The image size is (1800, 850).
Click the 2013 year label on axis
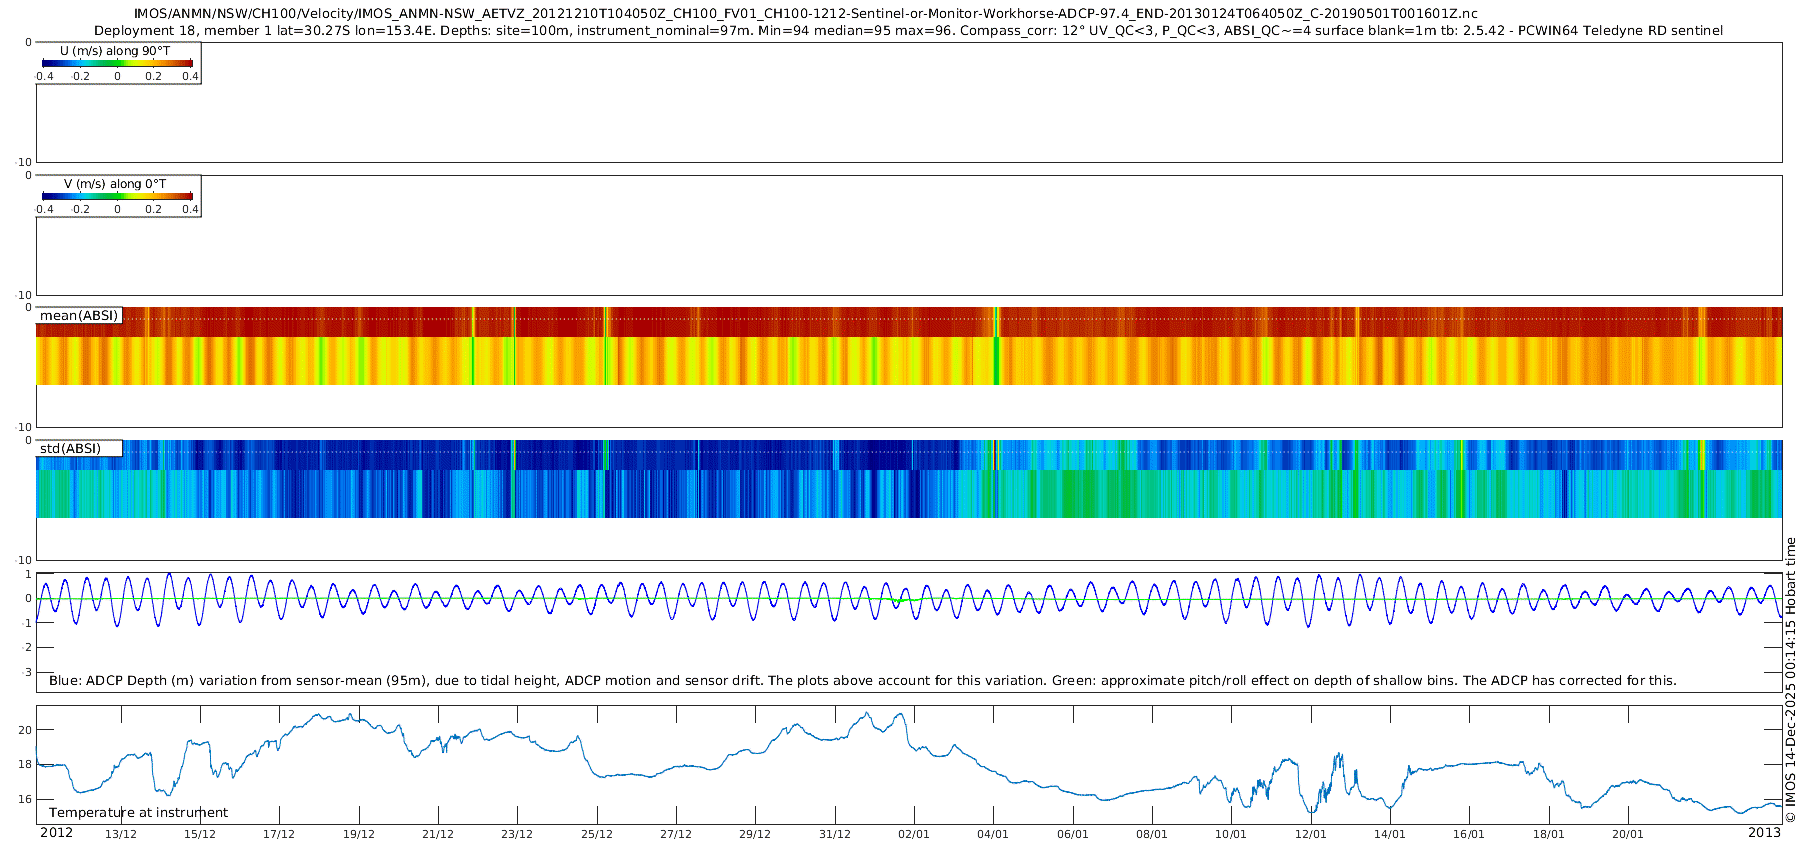tap(1764, 833)
